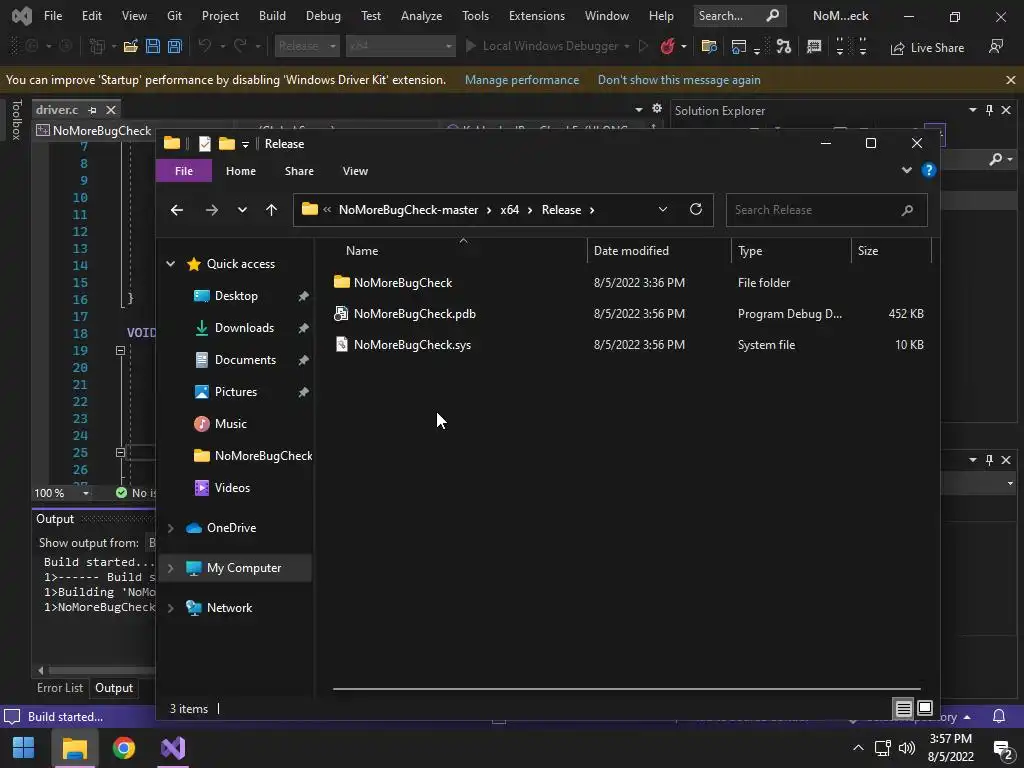Collapse the Quick access tree node
The height and width of the screenshot is (768, 1024).
170,264
